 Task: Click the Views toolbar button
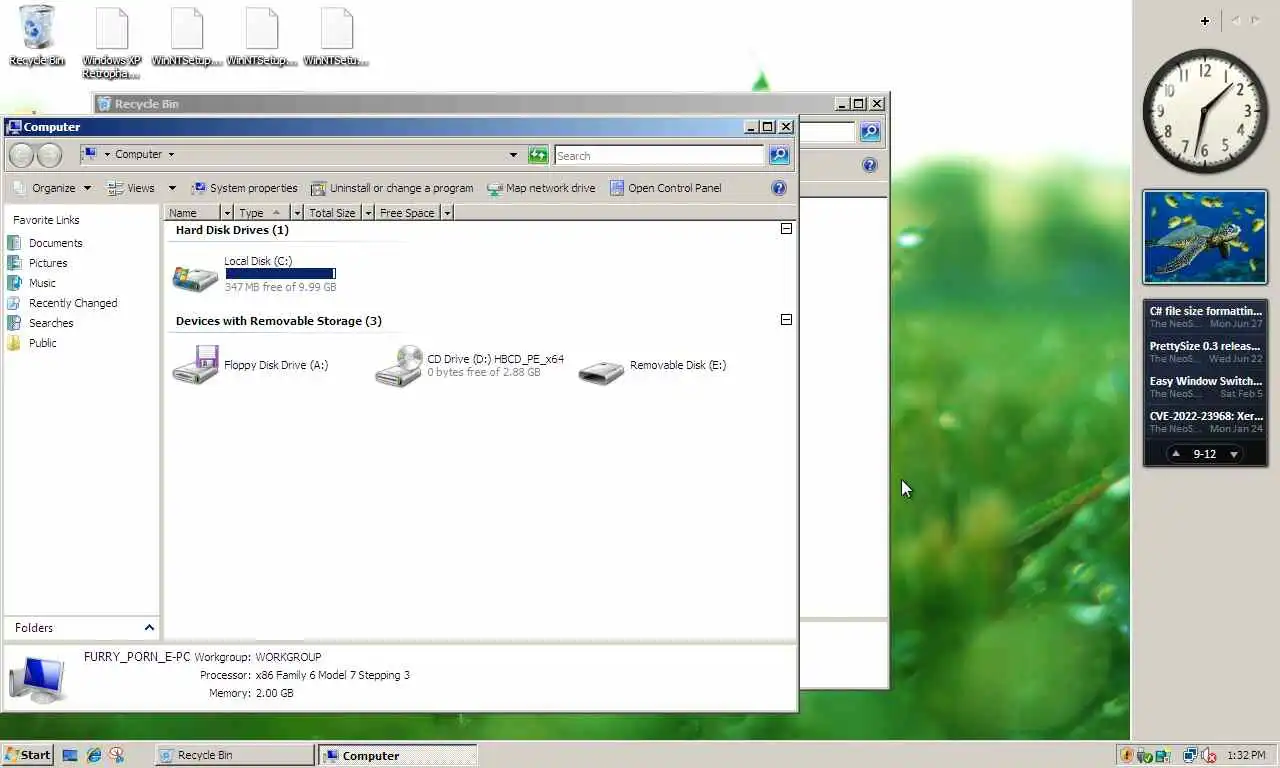(132, 188)
